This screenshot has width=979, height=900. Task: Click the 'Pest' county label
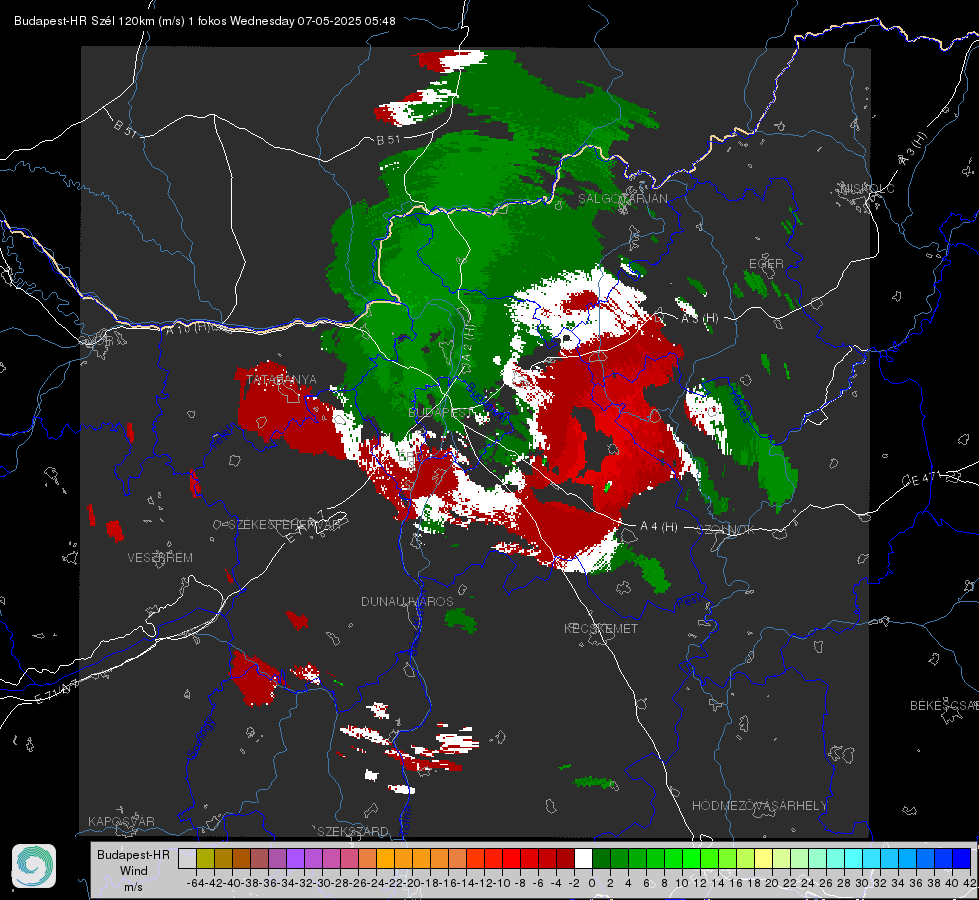688,603
